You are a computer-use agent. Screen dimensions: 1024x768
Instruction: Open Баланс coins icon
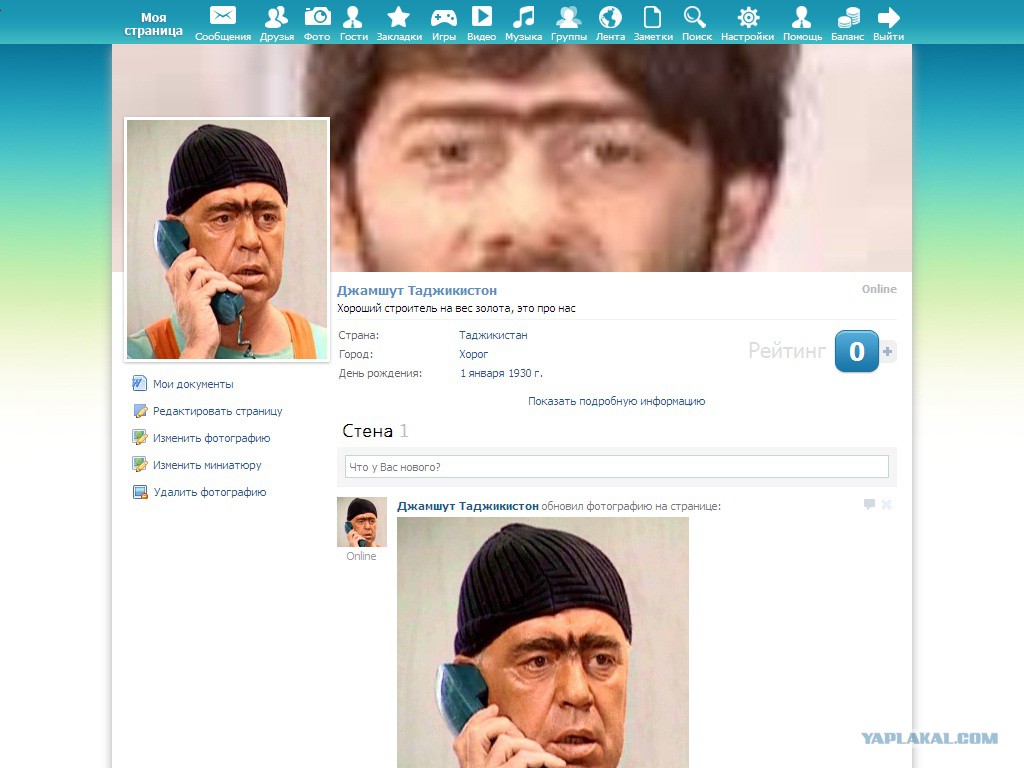click(x=848, y=17)
